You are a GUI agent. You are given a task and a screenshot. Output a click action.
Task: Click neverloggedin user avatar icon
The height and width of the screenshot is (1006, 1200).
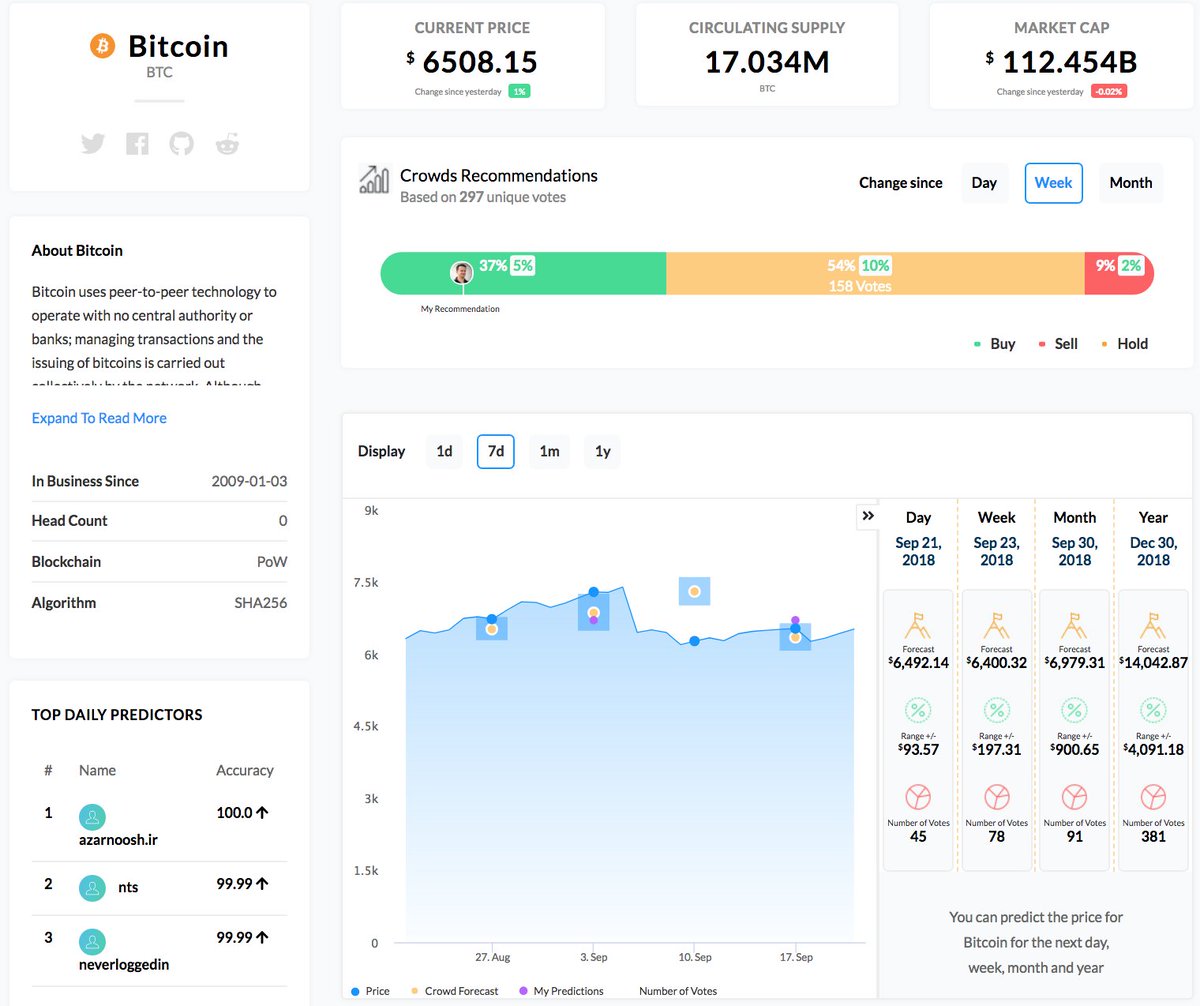click(x=92, y=942)
